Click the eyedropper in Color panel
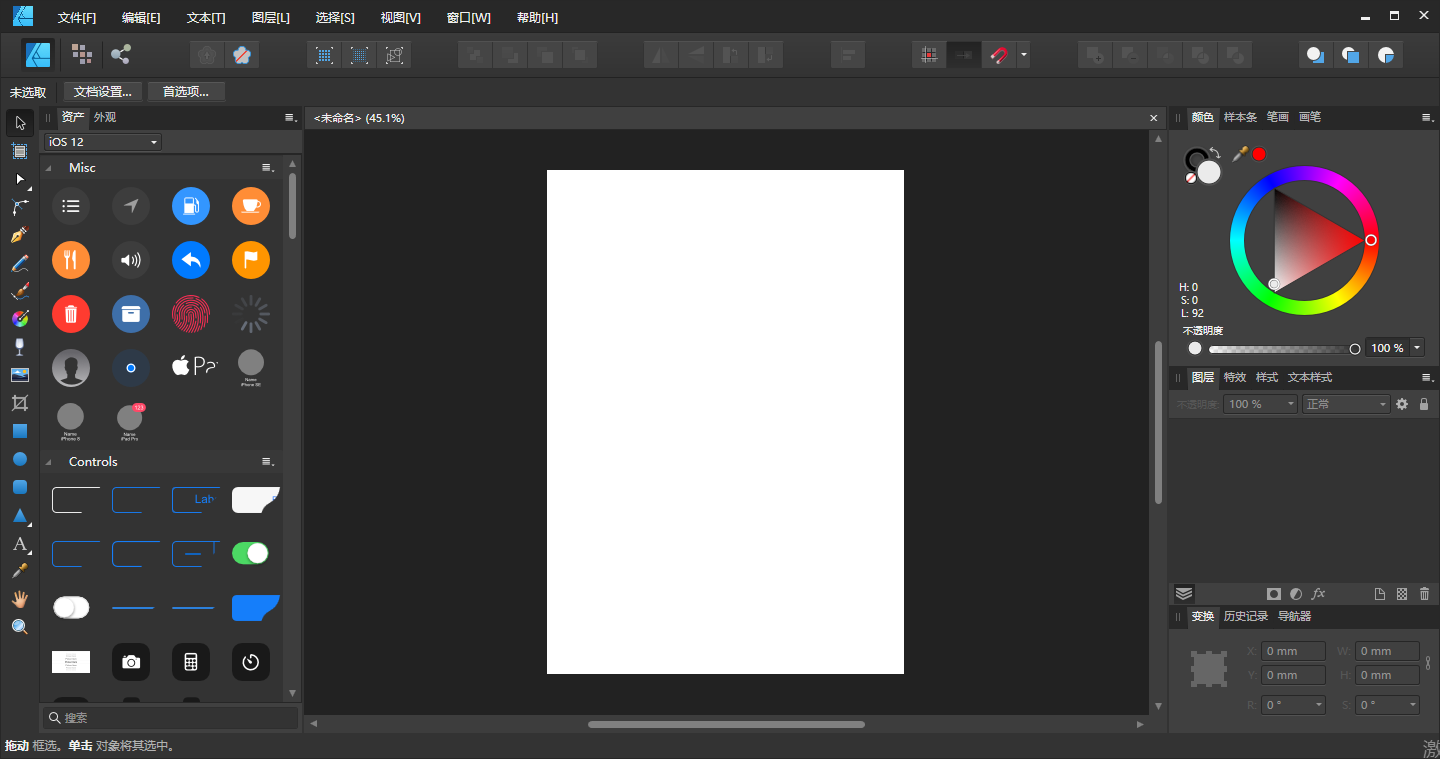 click(1240, 153)
